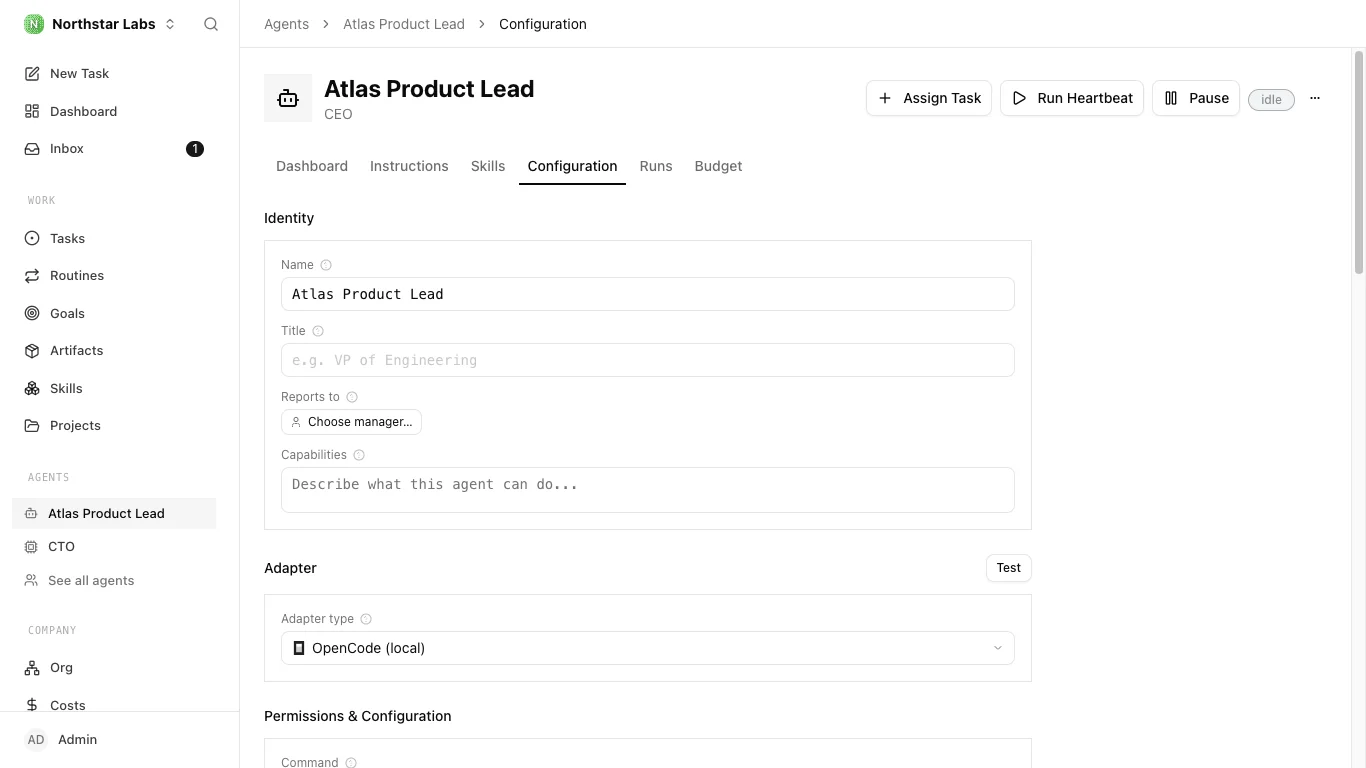Image resolution: width=1366 pixels, height=768 pixels.
Task: Click the page vertical scrollbar
Action: click(x=1359, y=160)
